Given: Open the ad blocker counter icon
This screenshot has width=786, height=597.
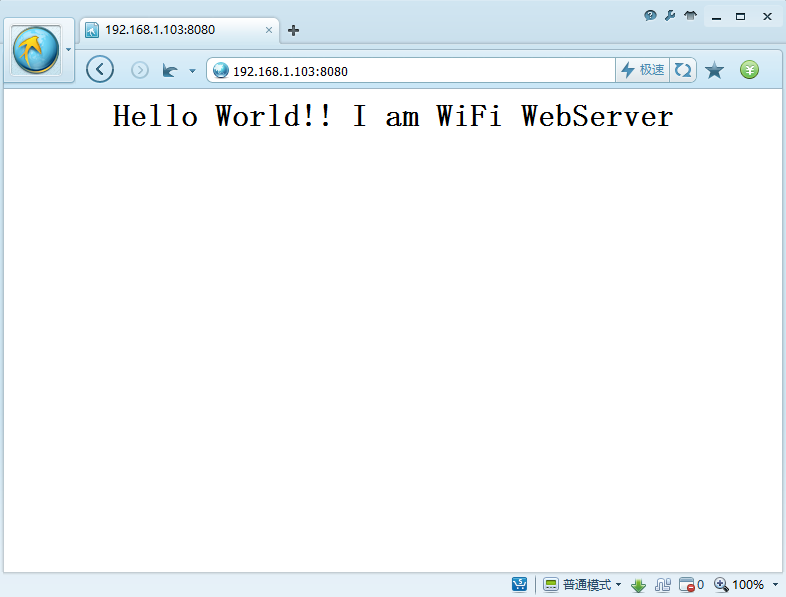Looking at the screenshot, I should (x=691, y=585).
